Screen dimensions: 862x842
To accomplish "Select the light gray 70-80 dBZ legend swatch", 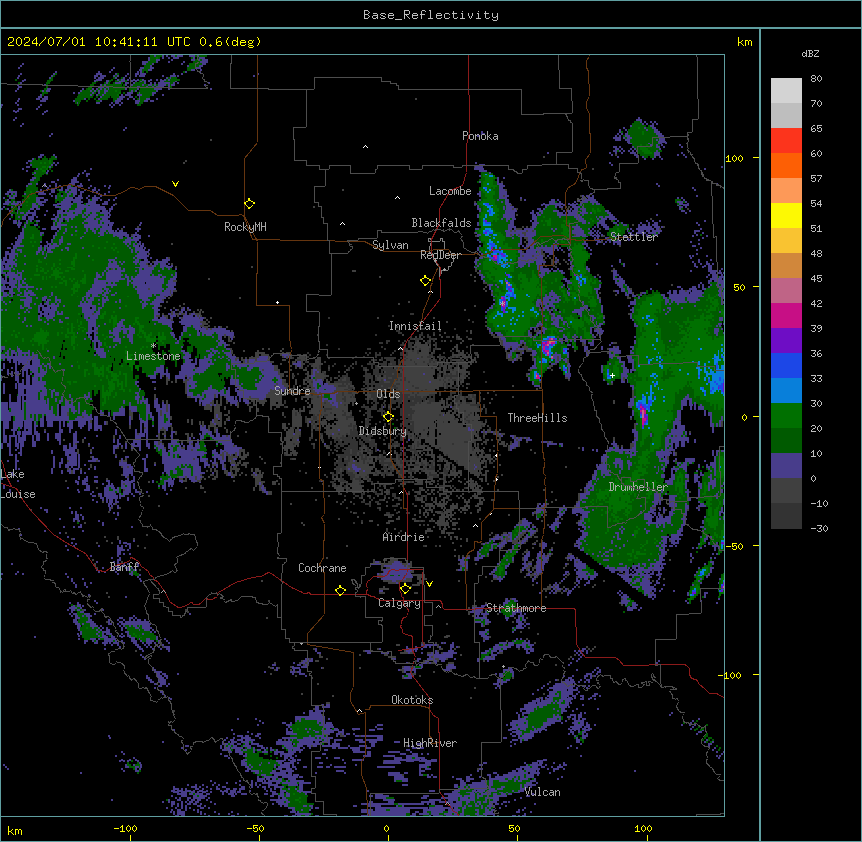I will point(786,90).
